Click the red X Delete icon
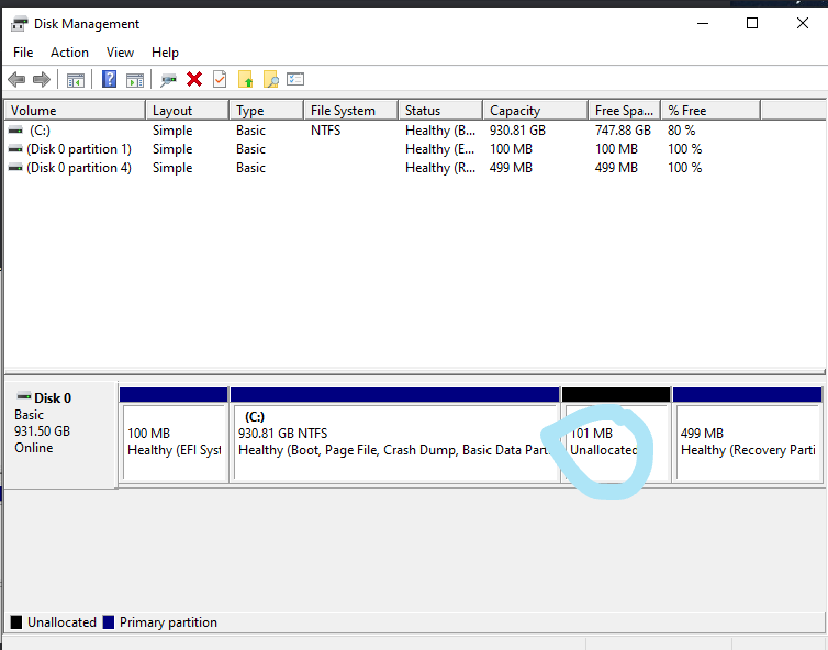Image resolution: width=828 pixels, height=650 pixels. pyautogui.click(x=194, y=79)
